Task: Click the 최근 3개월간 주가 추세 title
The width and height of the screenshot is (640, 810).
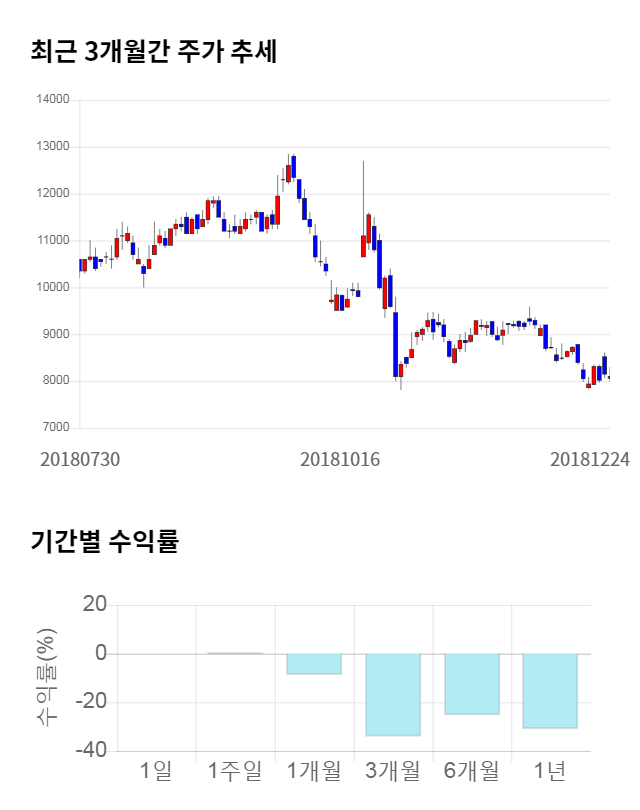Action: [154, 51]
